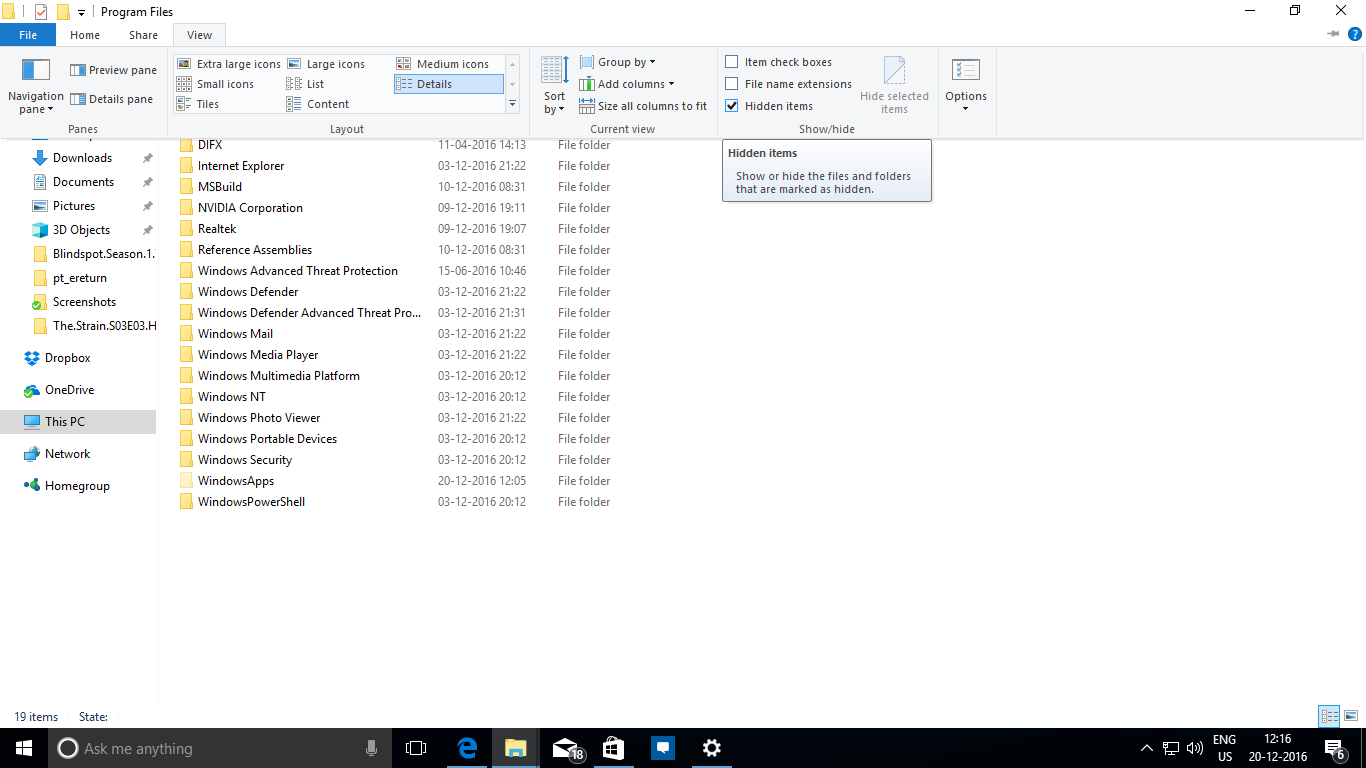Switch layout to Tiles

(x=198, y=104)
